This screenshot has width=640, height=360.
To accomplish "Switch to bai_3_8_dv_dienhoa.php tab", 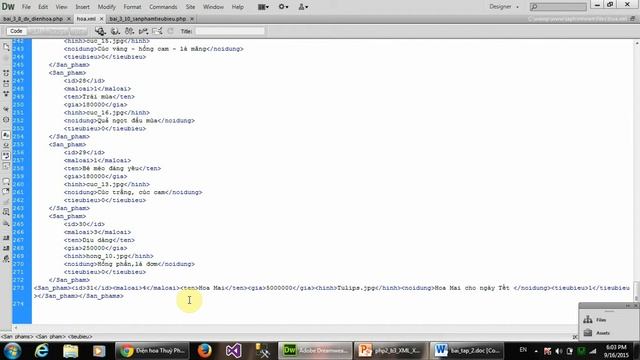I will (x=33, y=19).
